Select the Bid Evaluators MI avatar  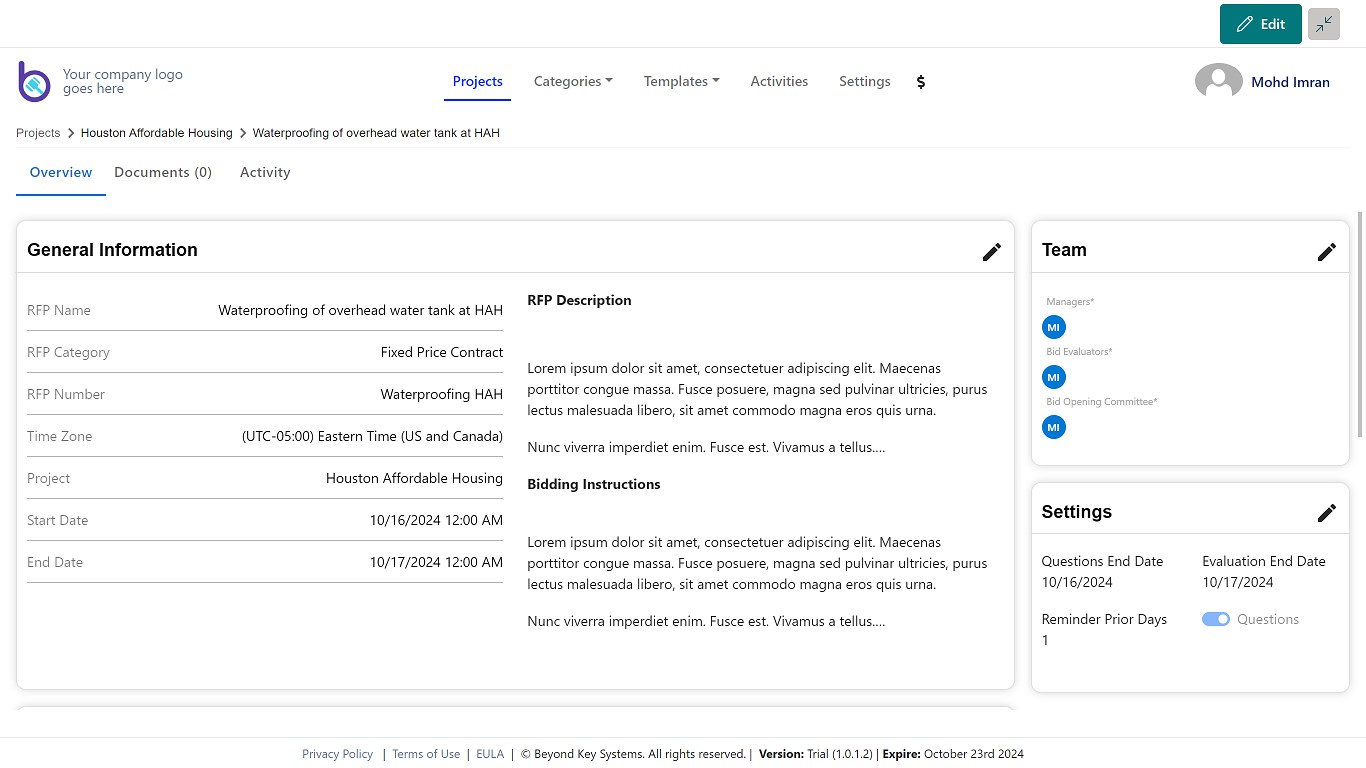tap(1053, 377)
